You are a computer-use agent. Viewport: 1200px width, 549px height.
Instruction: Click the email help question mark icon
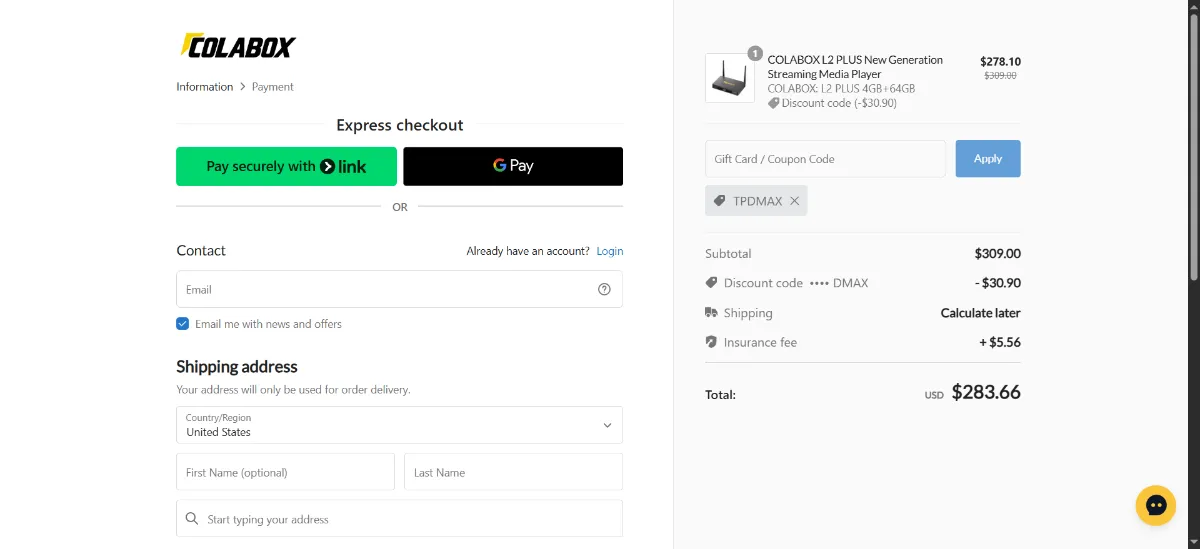(x=604, y=289)
